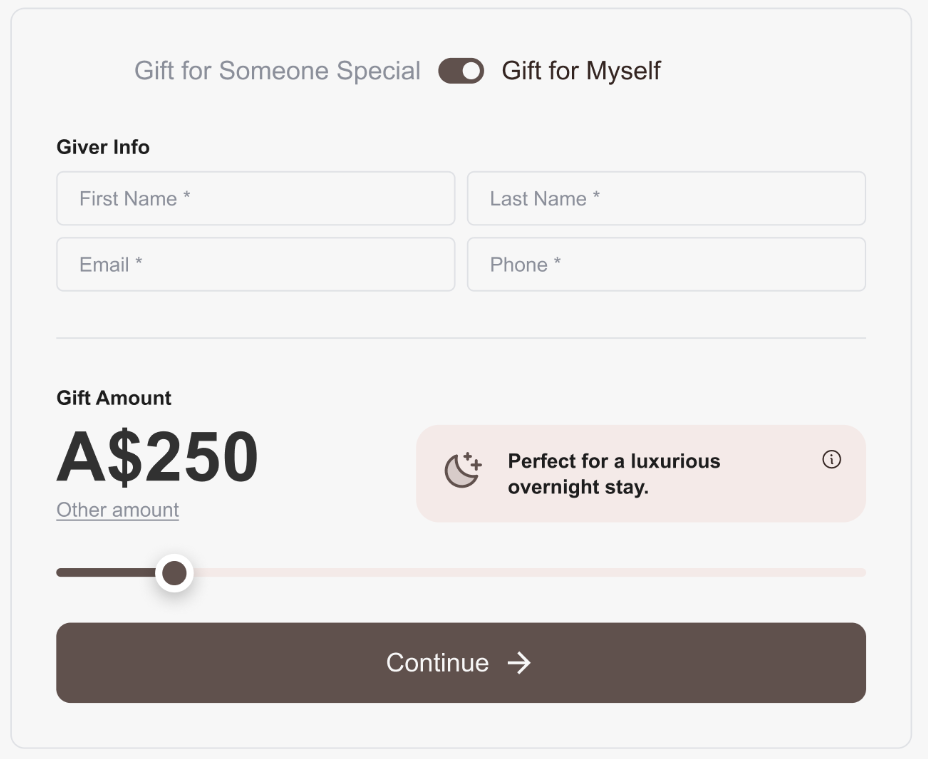Viewport: 928px width, 759px height.
Task: Select the "Gift for Someone Special" option label
Action: coord(277,70)
